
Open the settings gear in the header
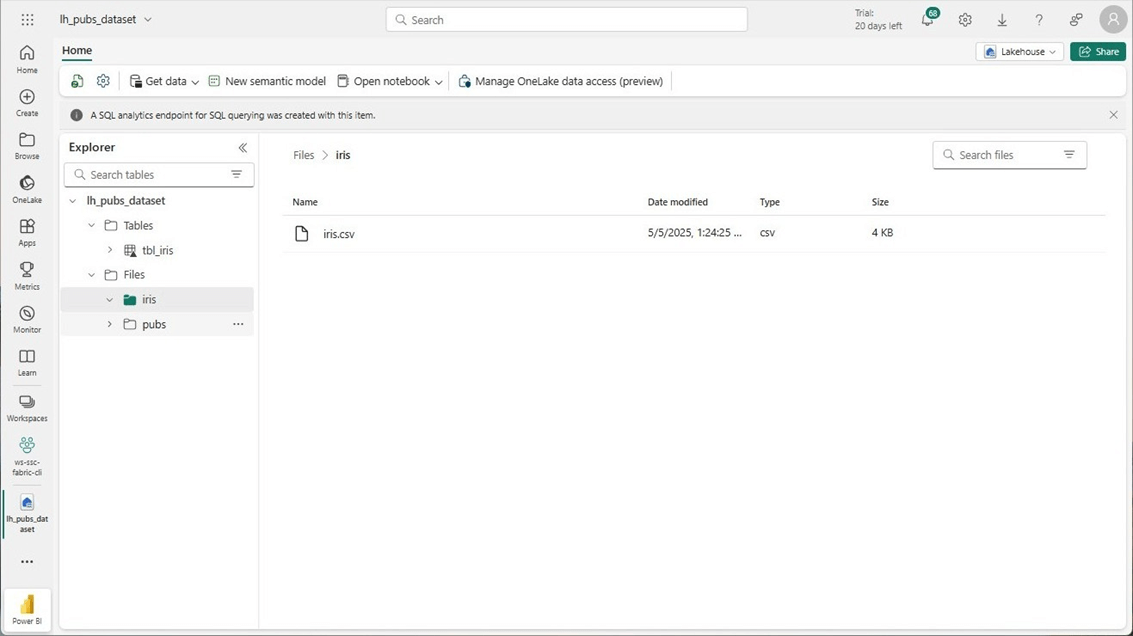965,20
